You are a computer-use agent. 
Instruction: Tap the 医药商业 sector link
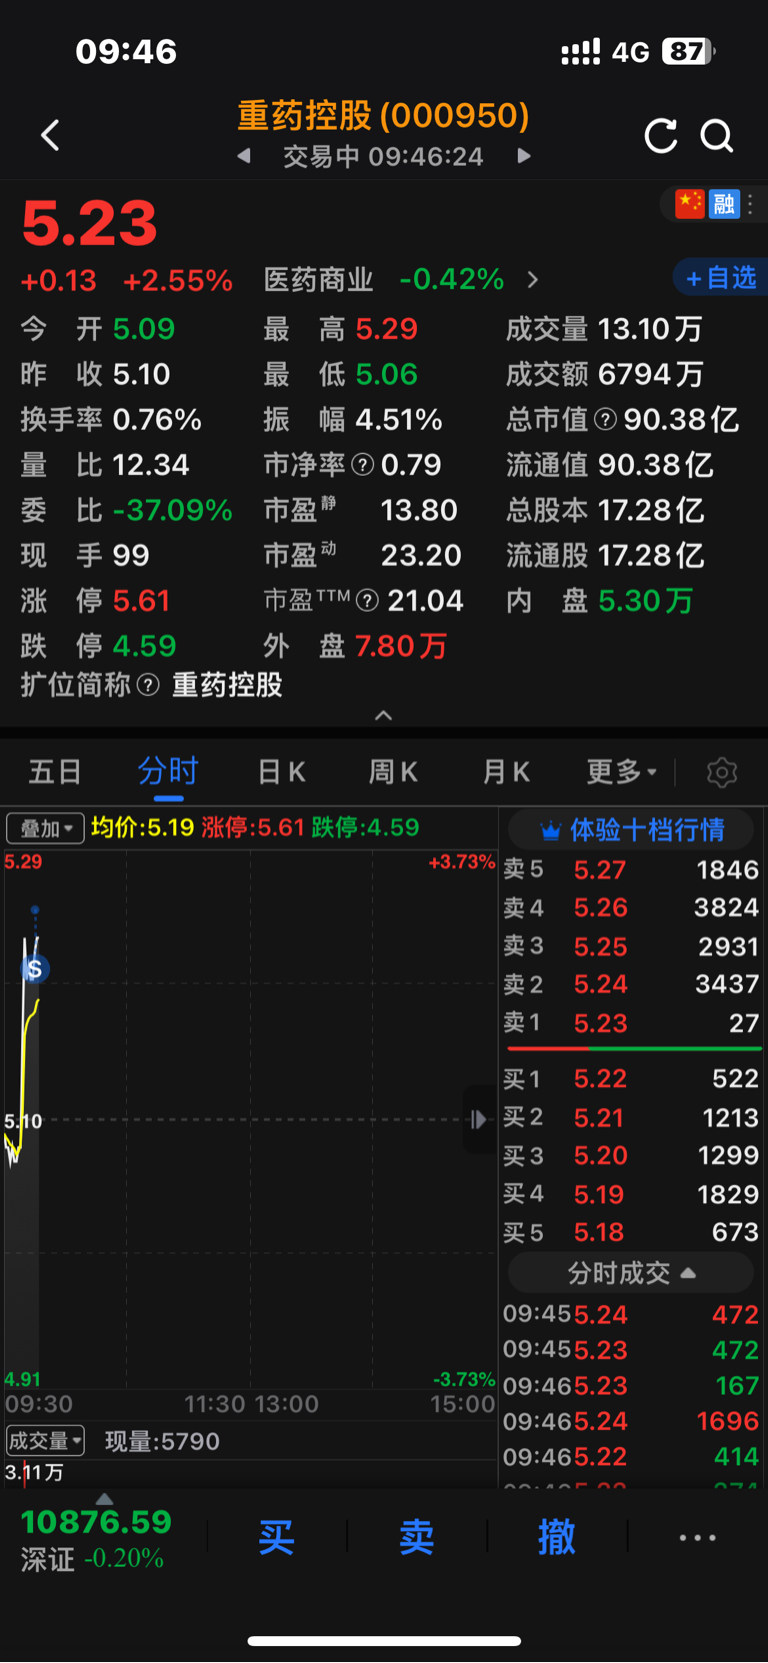[318, 279]
